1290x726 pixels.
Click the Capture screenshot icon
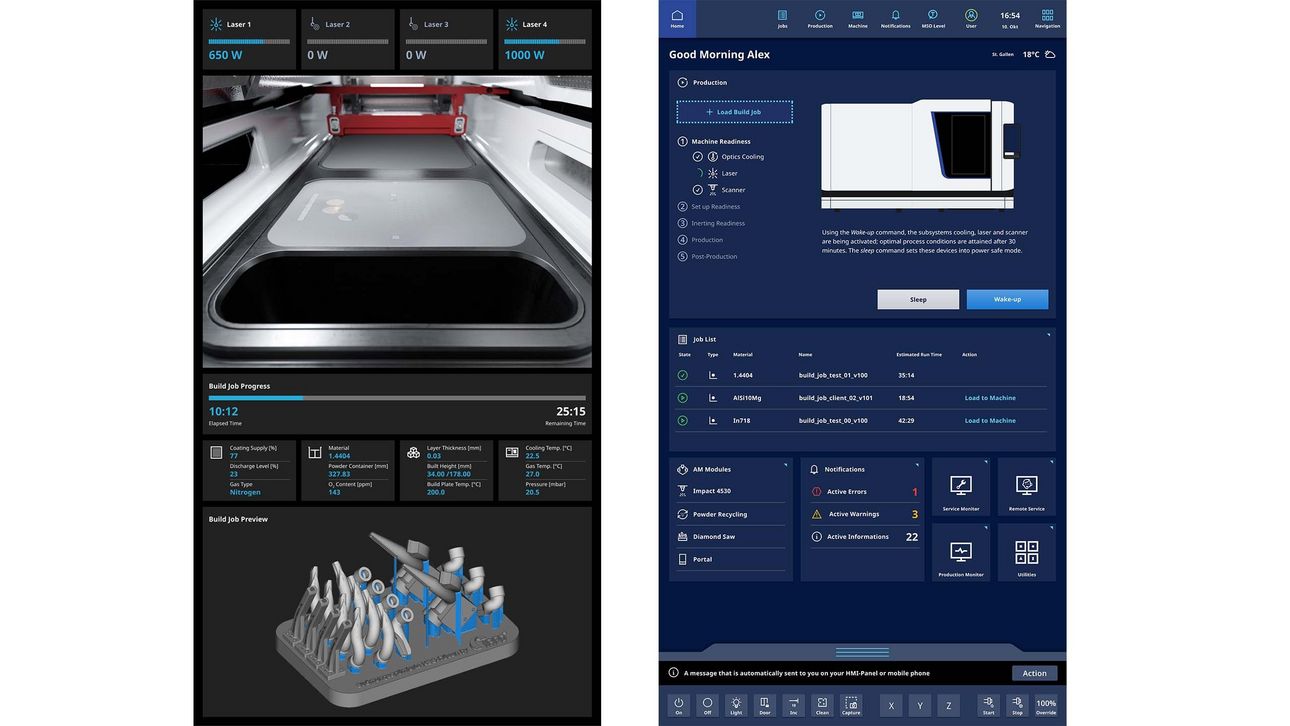(851, 705)
